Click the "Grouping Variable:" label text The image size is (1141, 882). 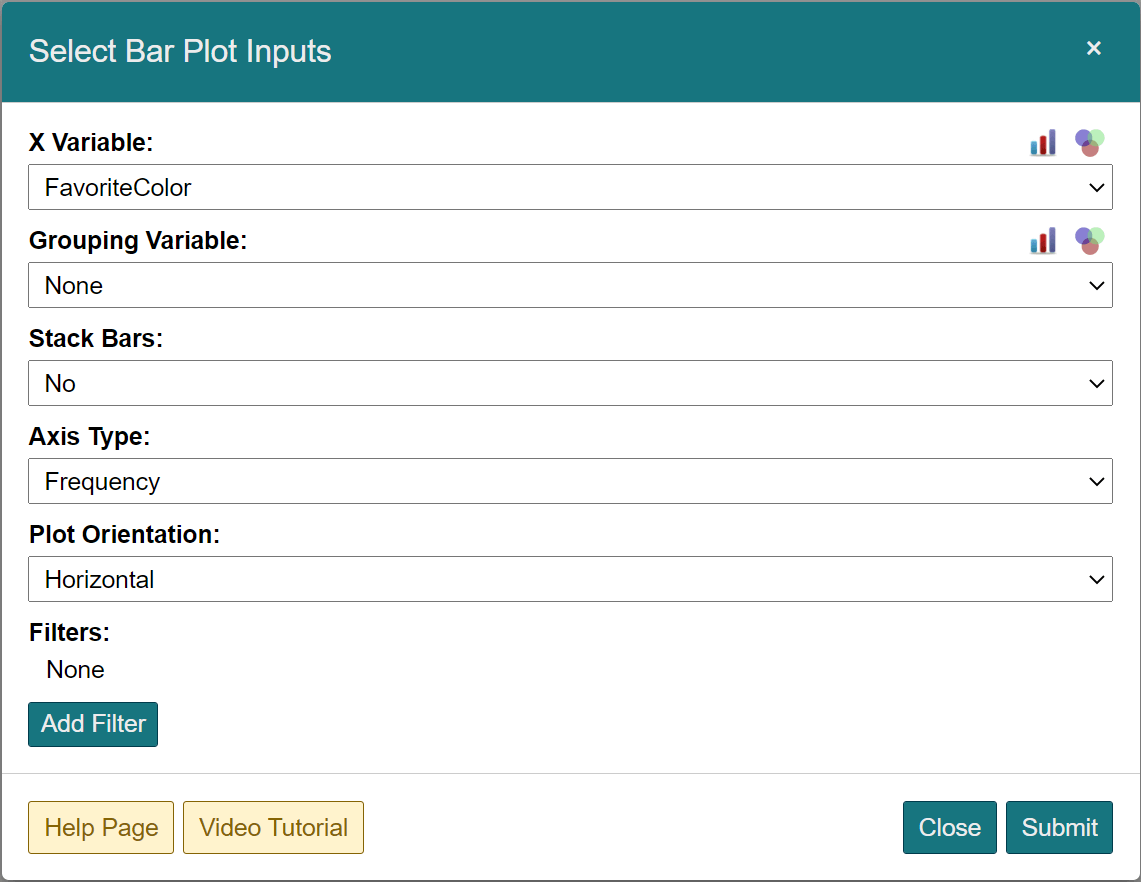pyautogui.click(x=137, y=241)
